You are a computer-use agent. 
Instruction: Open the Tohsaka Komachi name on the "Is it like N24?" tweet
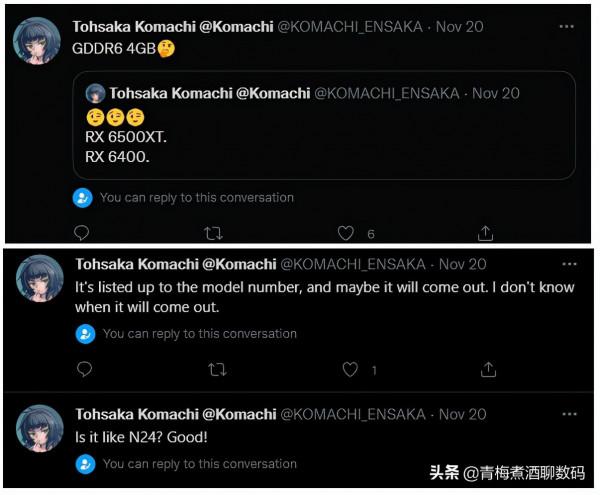(175, 414)
